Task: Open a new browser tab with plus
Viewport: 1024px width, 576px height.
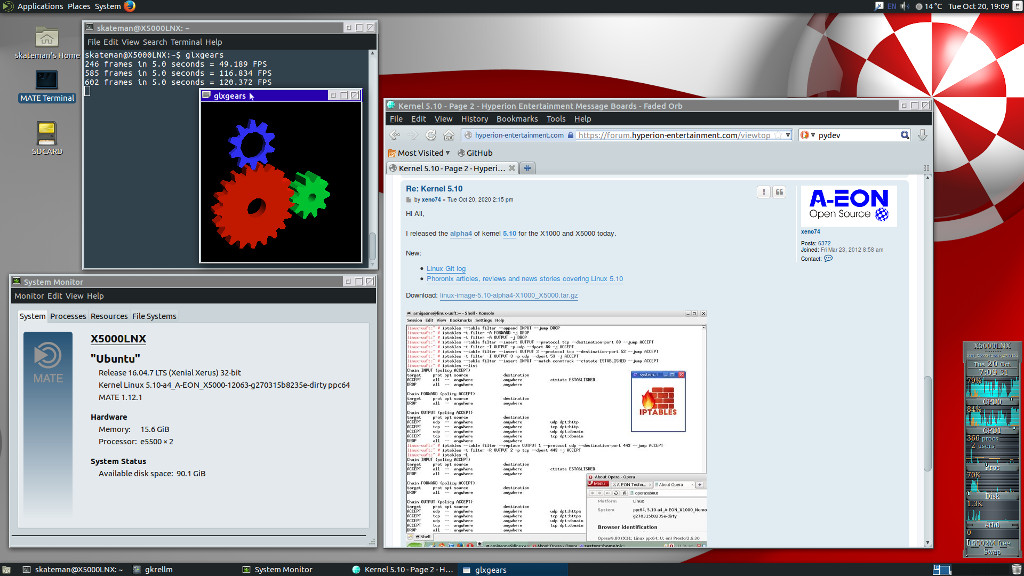Action: pos(527,168)
